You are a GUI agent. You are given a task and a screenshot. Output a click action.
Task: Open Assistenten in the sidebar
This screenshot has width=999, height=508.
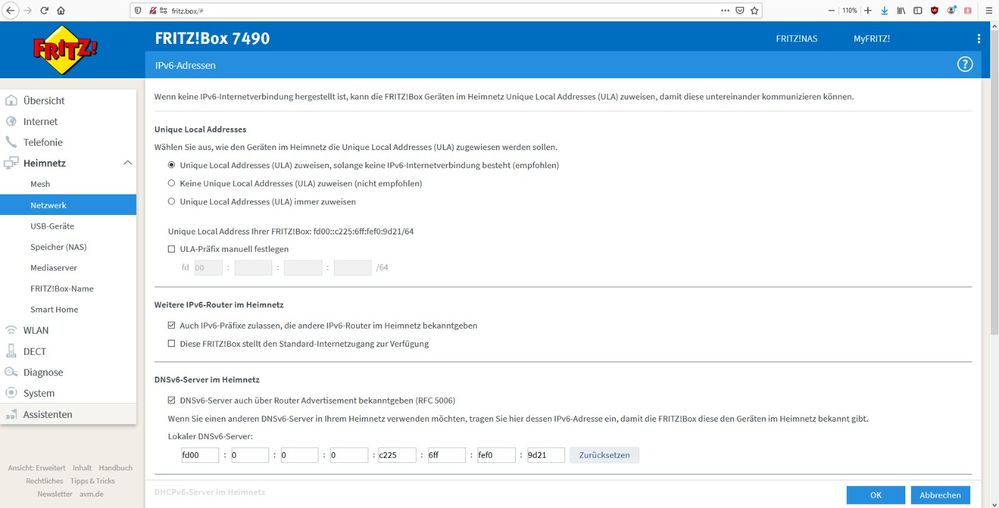coord(68,414)
